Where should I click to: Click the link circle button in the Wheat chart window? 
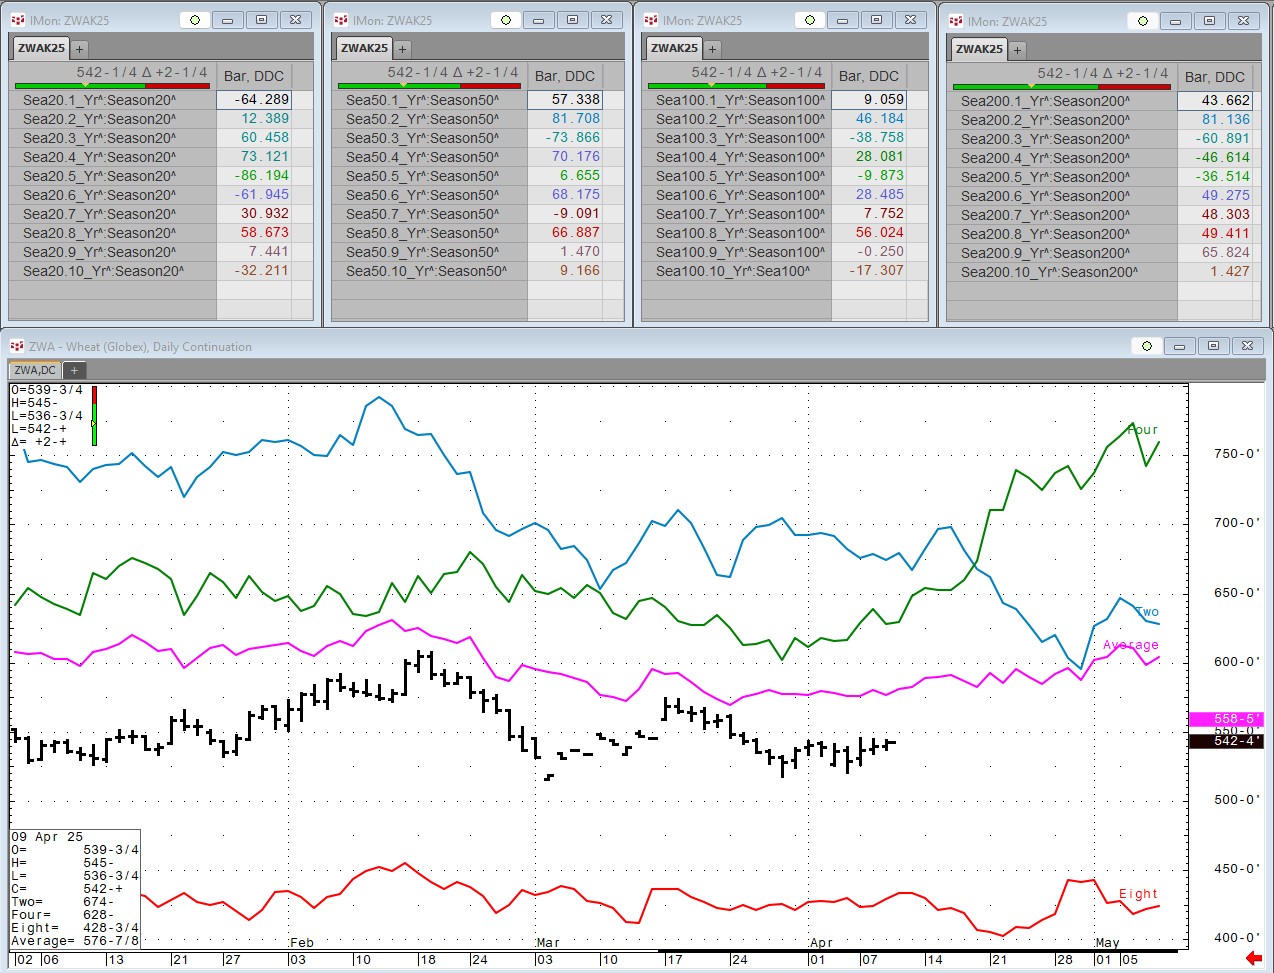tap(1147, 346)
